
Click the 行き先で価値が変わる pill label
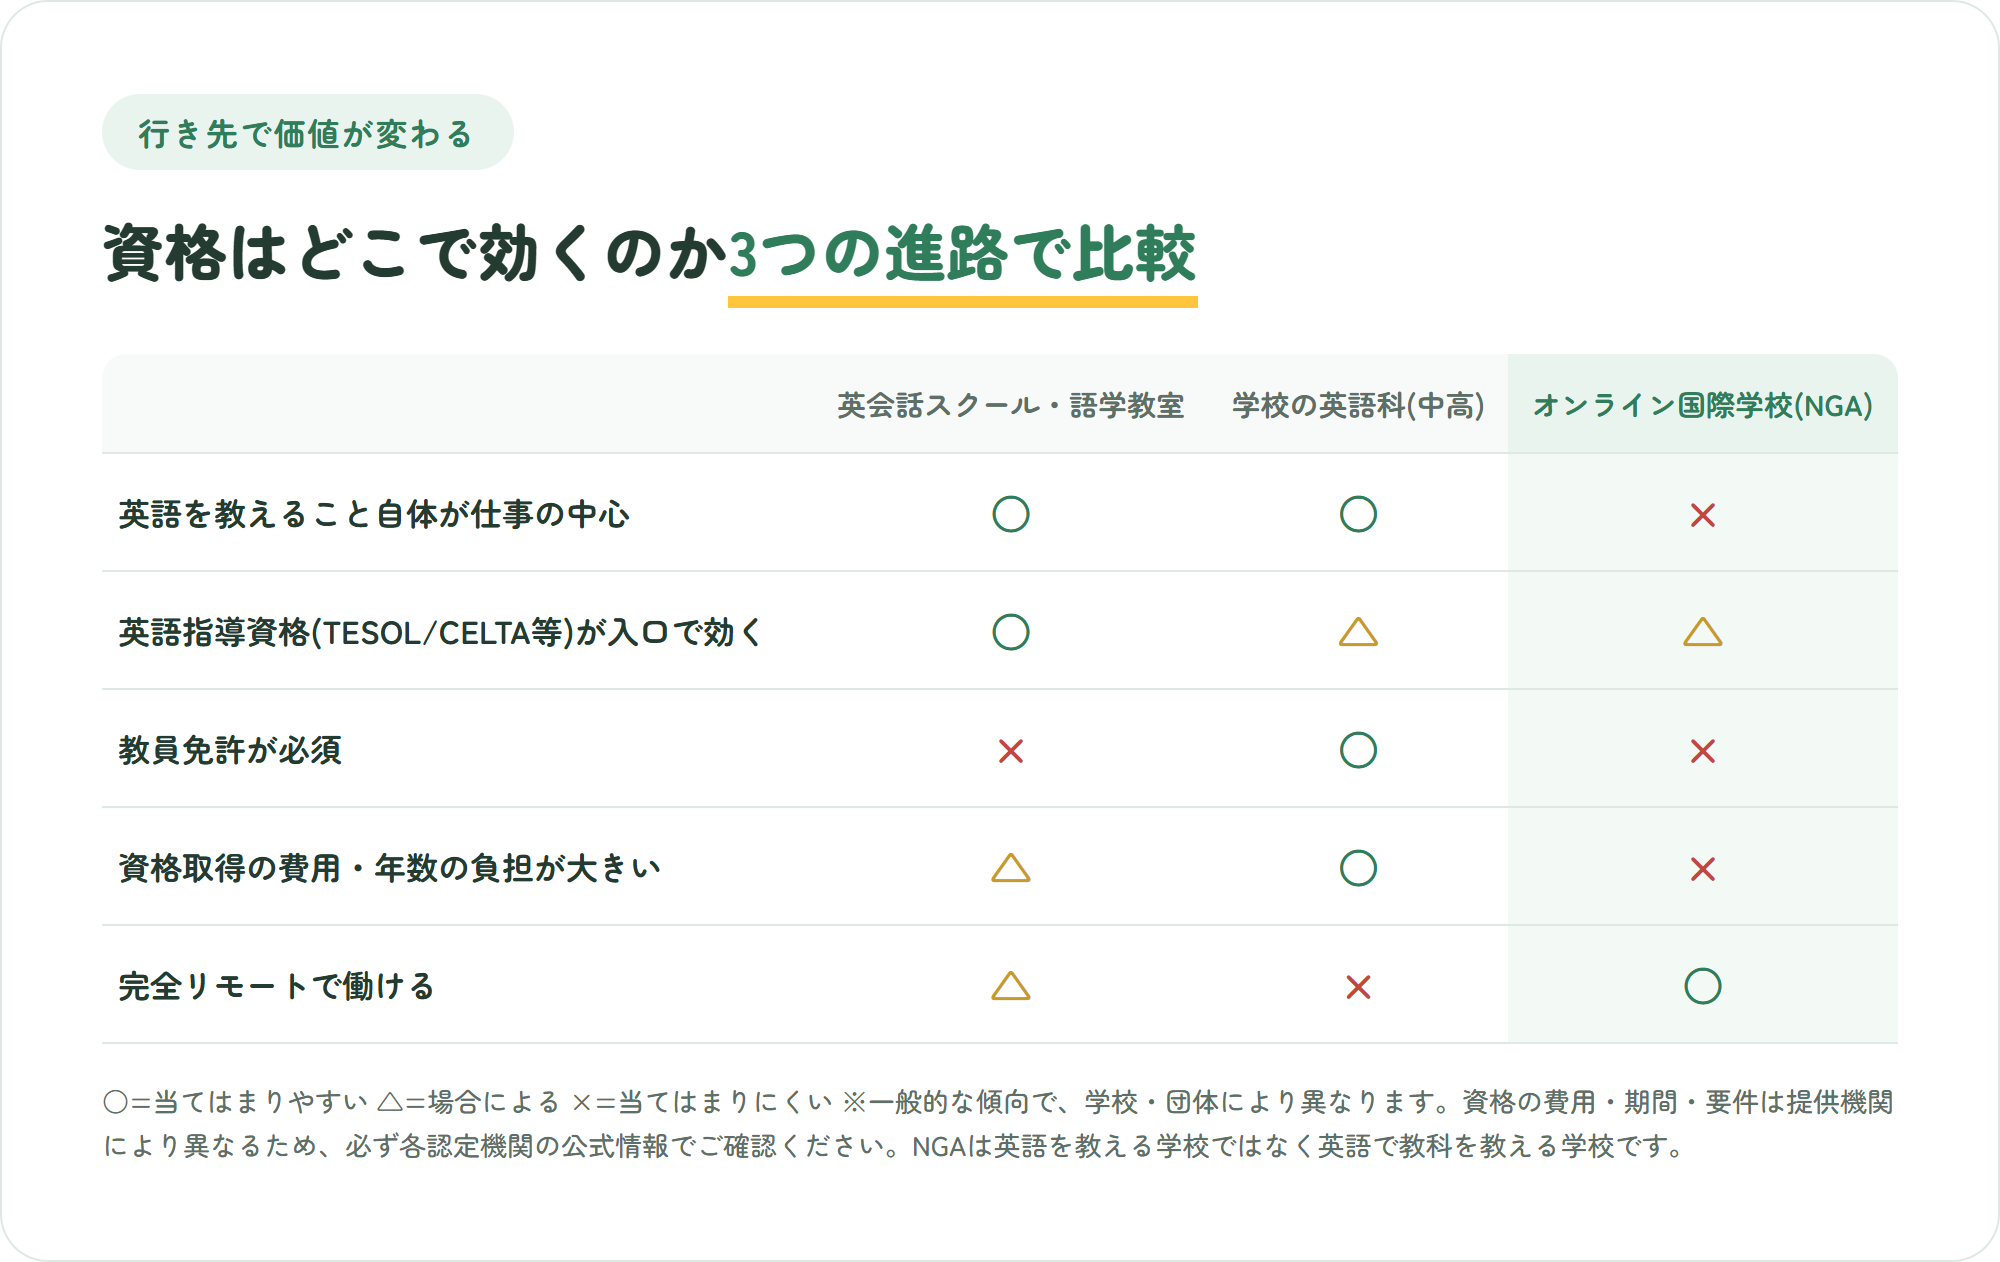307,132
